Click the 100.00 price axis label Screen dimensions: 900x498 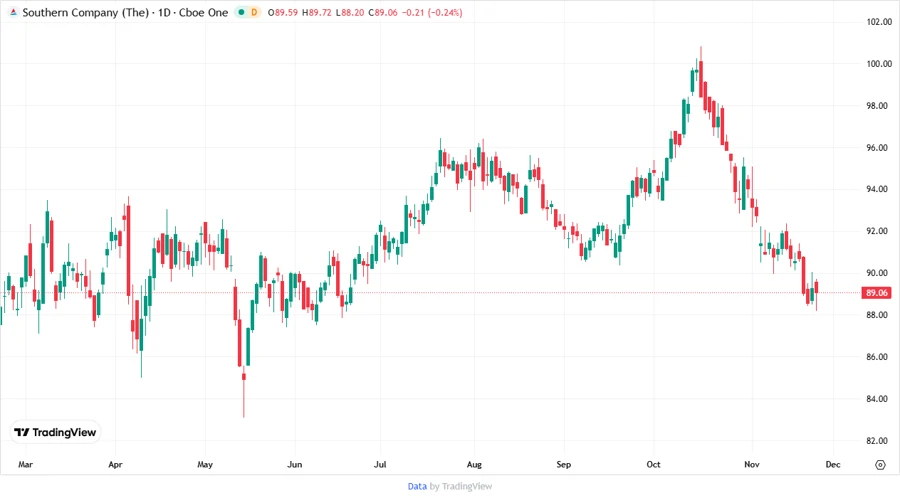(x=879, y=64)
